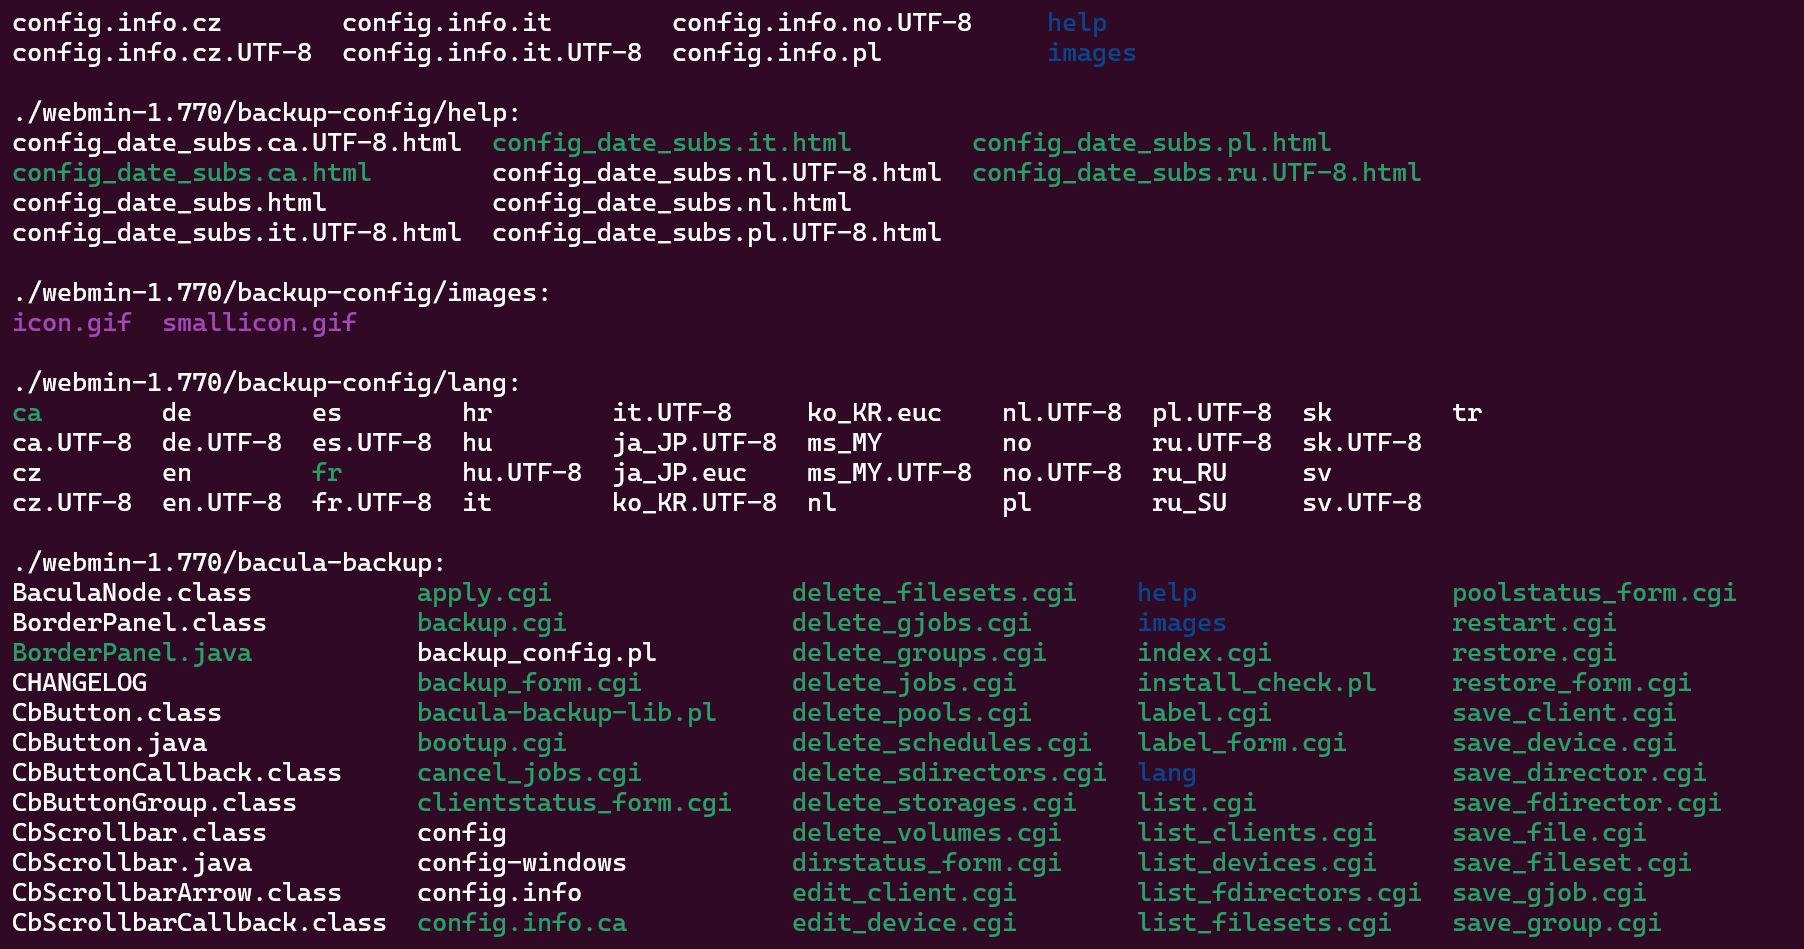Click the restart.cgi entry
The width and height of the screenshot is (1804, 949).
1534,623
